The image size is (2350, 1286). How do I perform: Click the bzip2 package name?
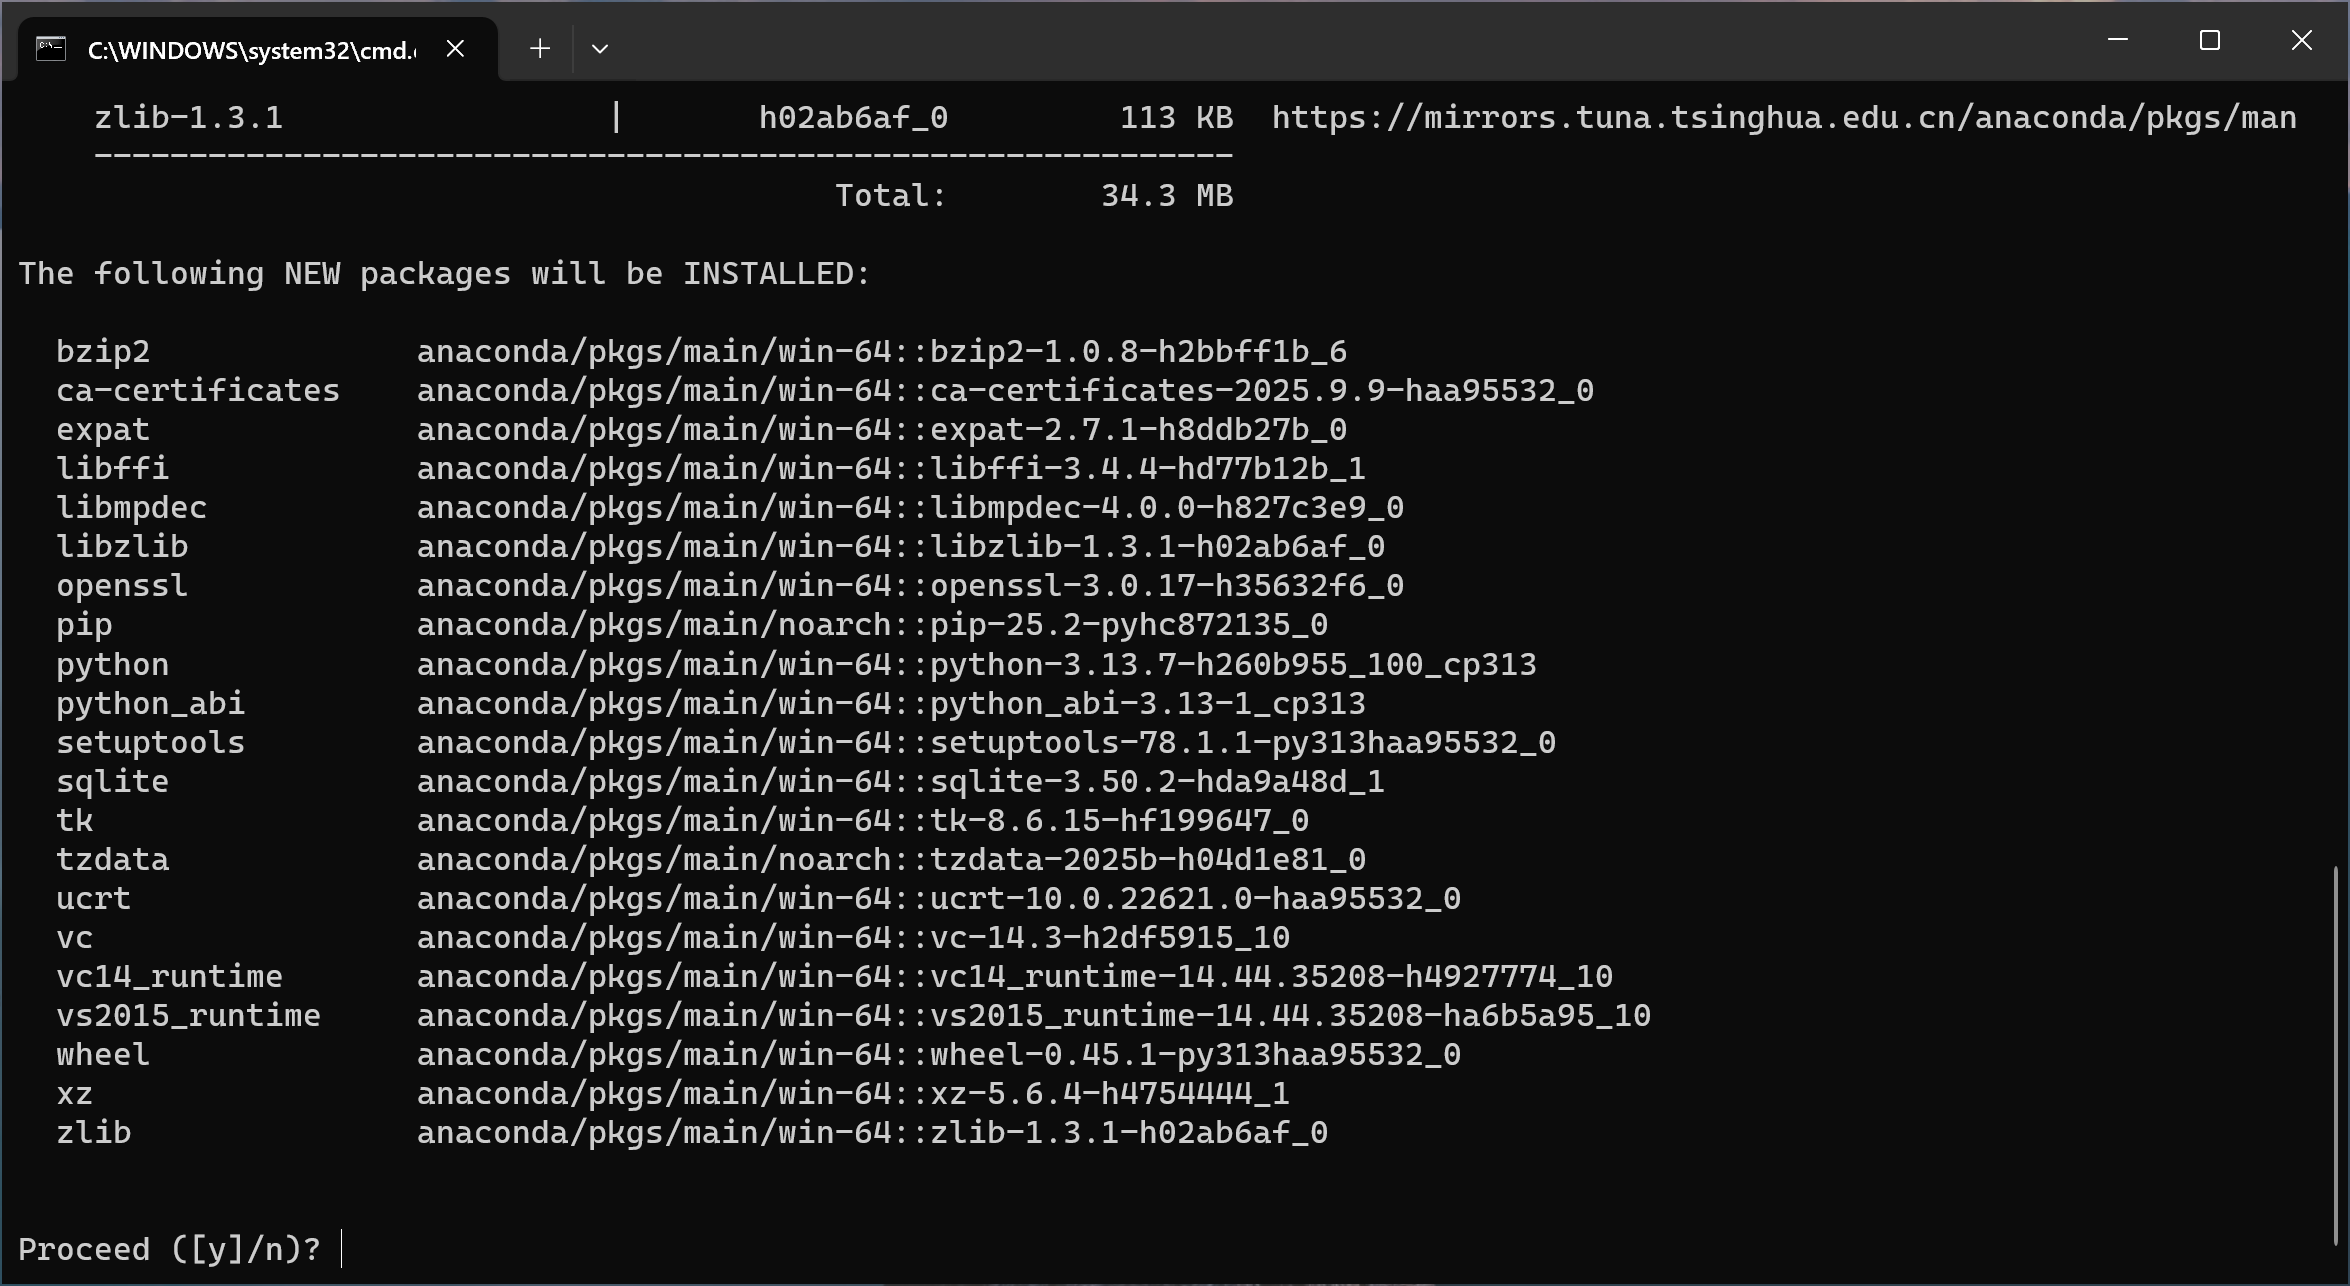click(103, 352)
